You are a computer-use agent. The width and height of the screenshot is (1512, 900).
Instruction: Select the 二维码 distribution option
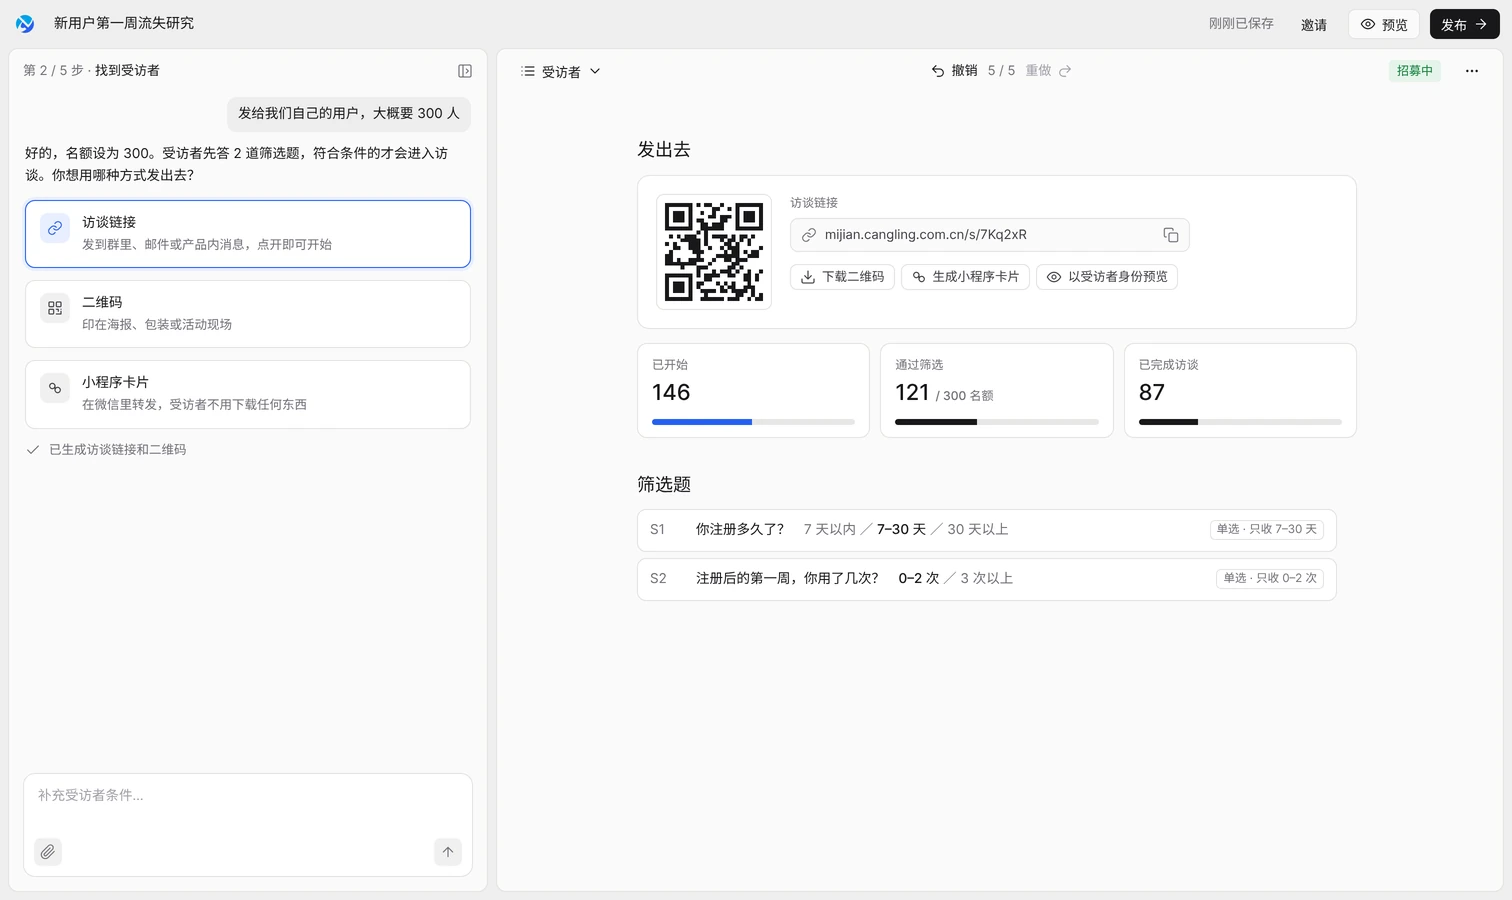coord(248,314)
